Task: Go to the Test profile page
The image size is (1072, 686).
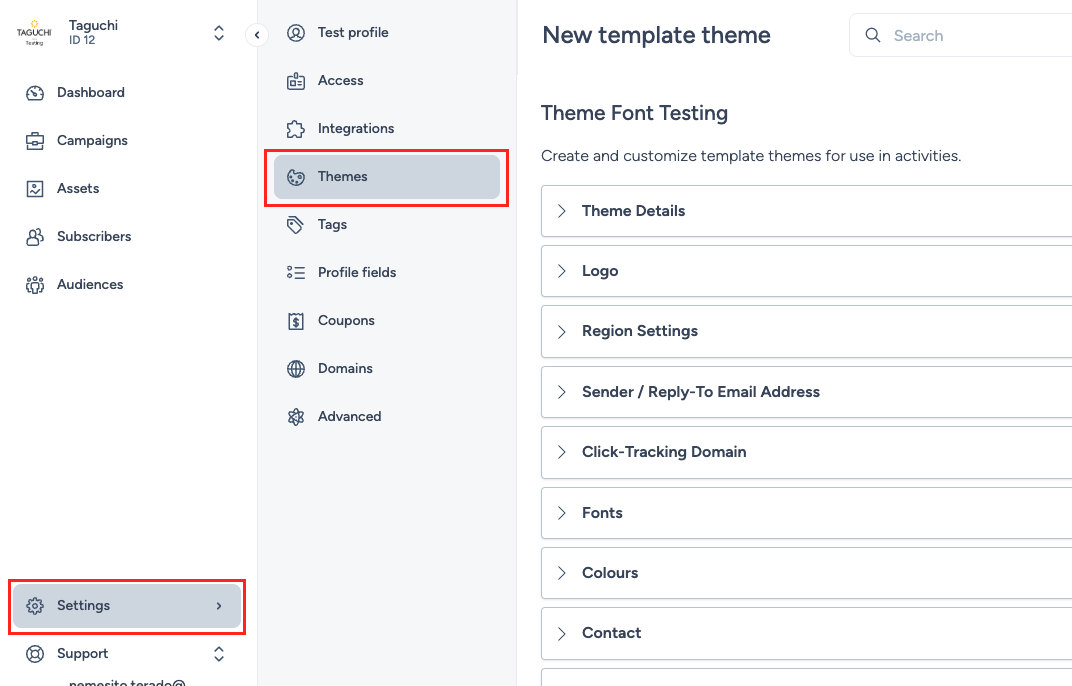Action: click(x=353, y=33)
